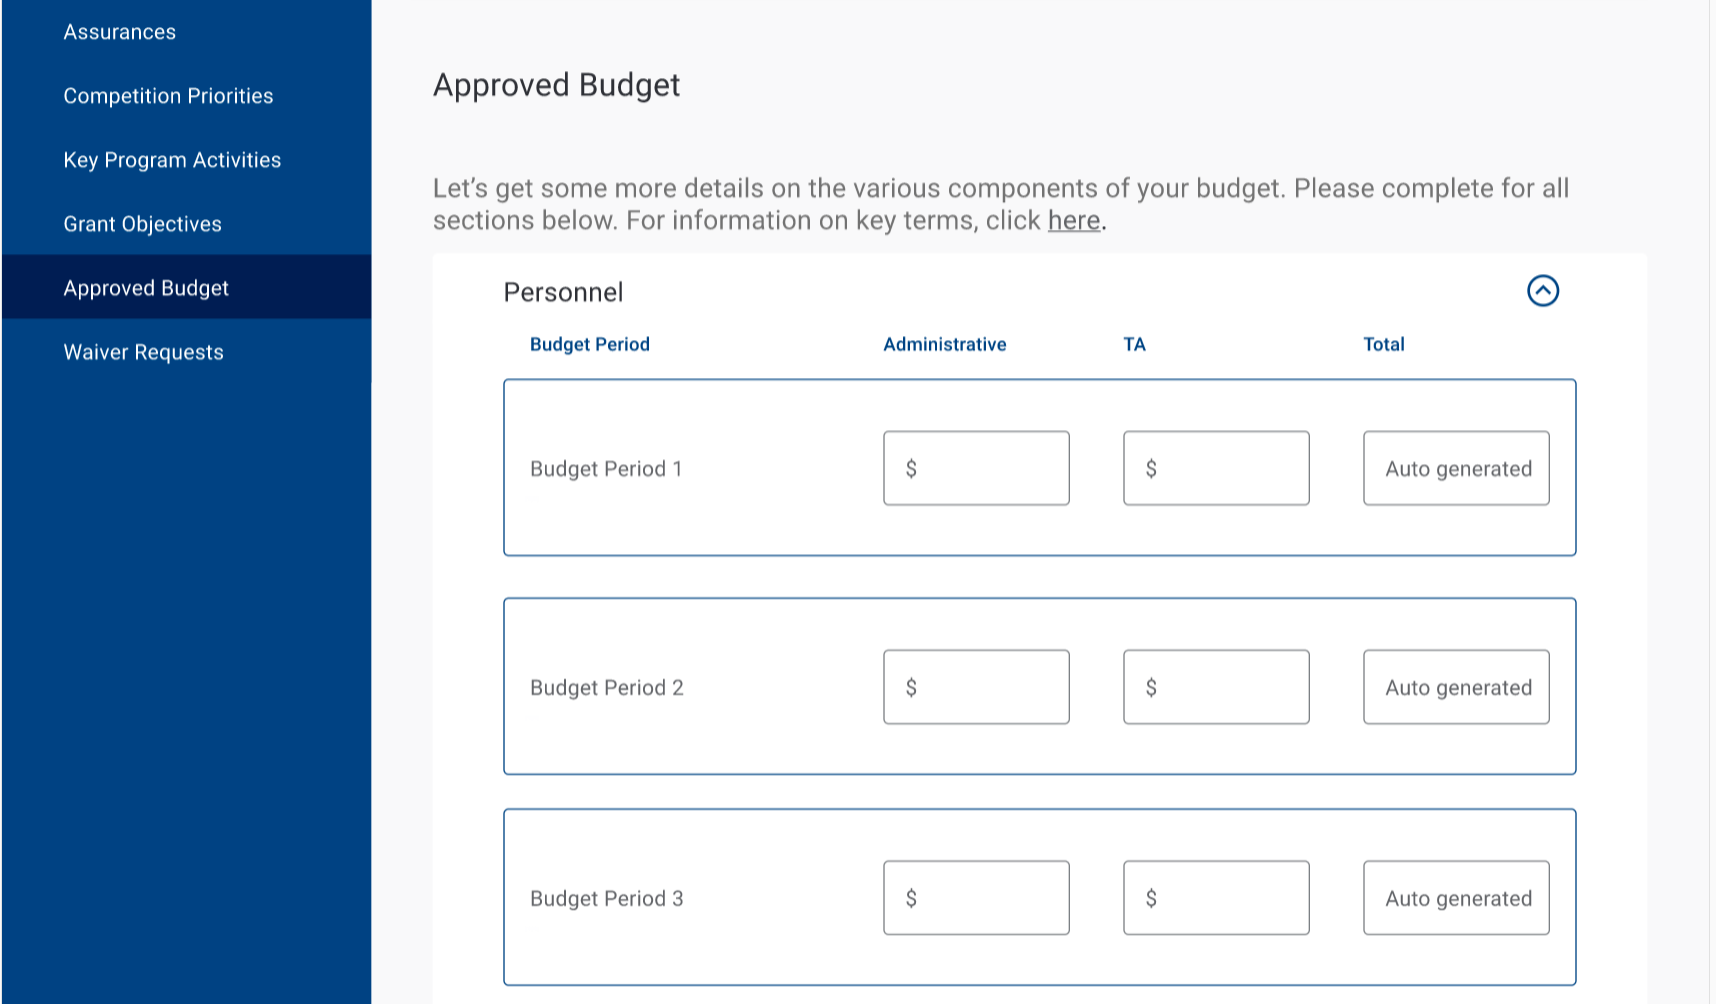Open Waiver Requests section
1716x1004 pixels.
tap(144, 352)
